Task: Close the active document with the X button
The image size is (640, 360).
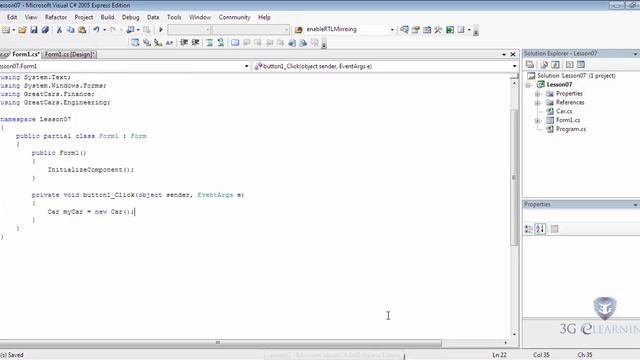Action: pyautogui.click(x=513, y=54)
